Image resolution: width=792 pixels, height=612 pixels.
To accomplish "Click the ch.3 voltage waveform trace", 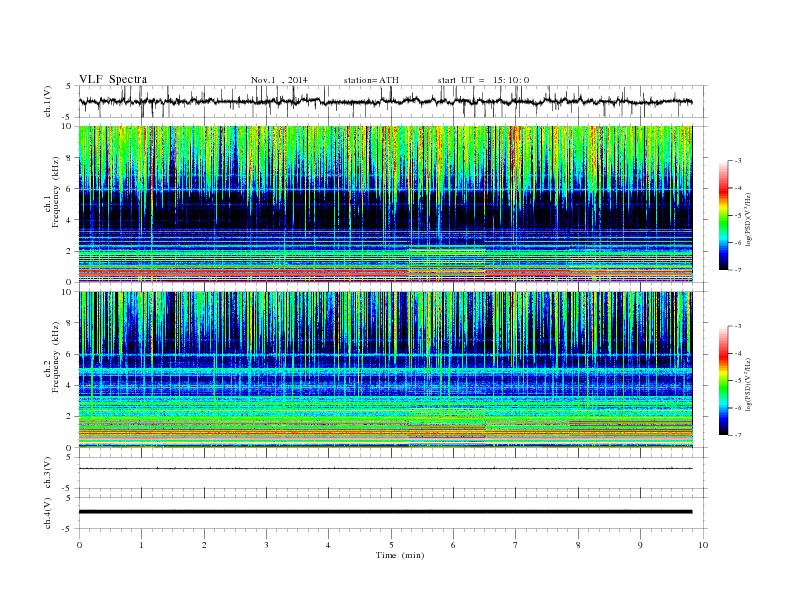I will click(385, 469).
